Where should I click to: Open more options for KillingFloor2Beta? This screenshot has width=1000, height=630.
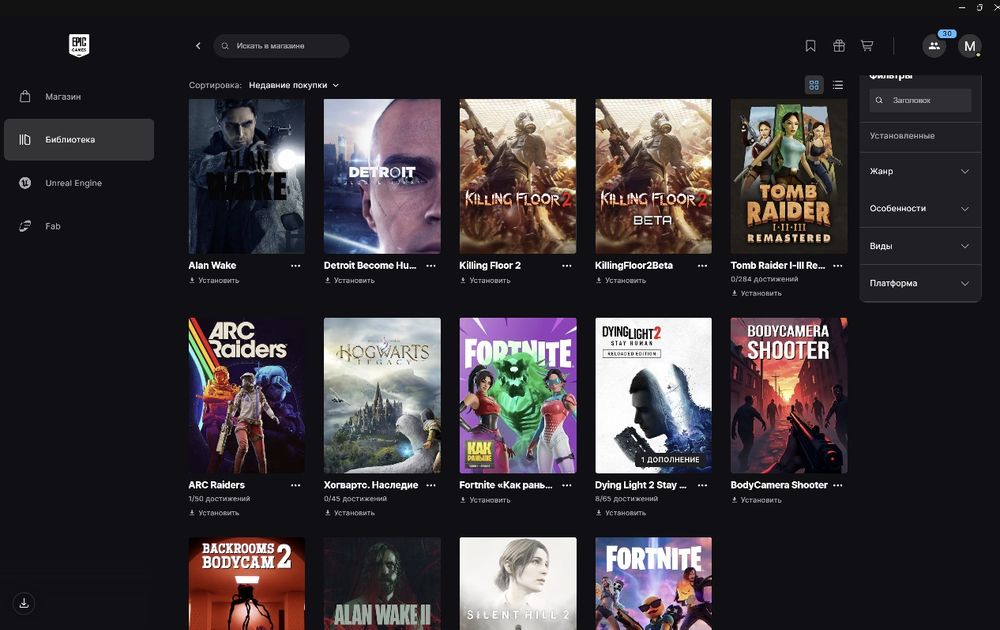pyautogui.click(x=702, y=266)
